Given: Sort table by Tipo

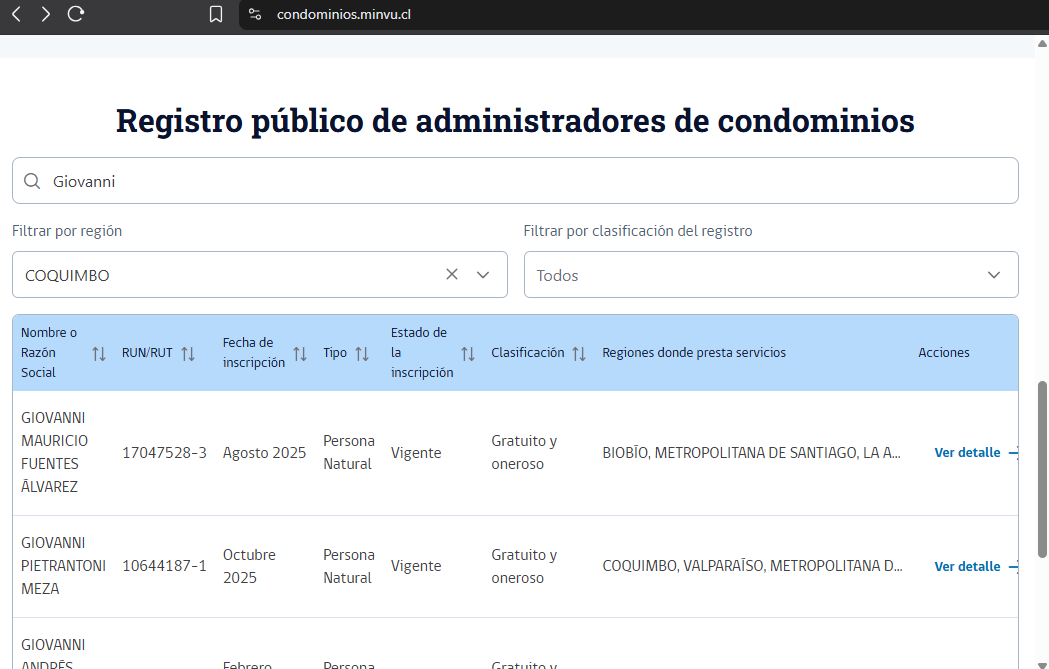Looking at the screenshot, I should tap(362, 353).
